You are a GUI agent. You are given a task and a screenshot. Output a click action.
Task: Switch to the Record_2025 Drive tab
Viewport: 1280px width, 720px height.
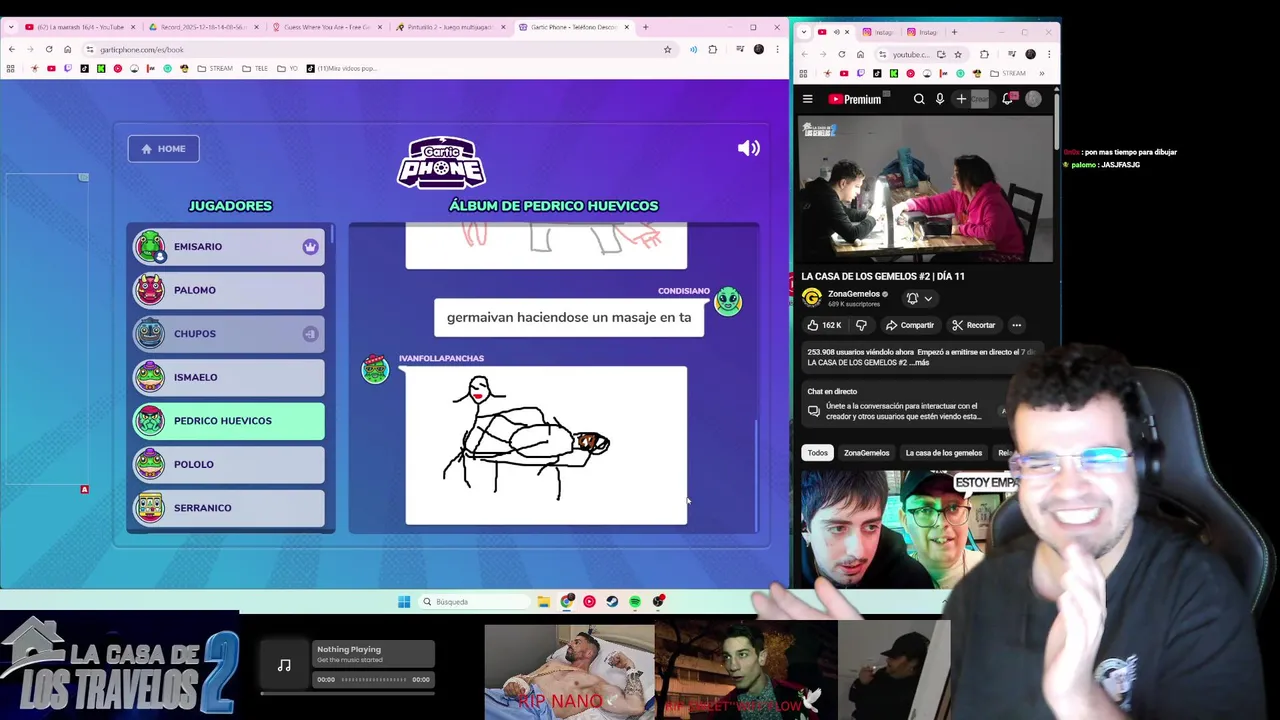point(202,27)
